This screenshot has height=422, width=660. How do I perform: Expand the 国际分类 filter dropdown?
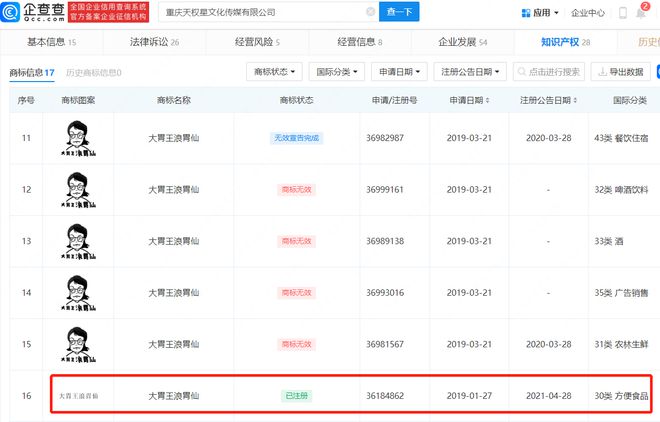337,72
